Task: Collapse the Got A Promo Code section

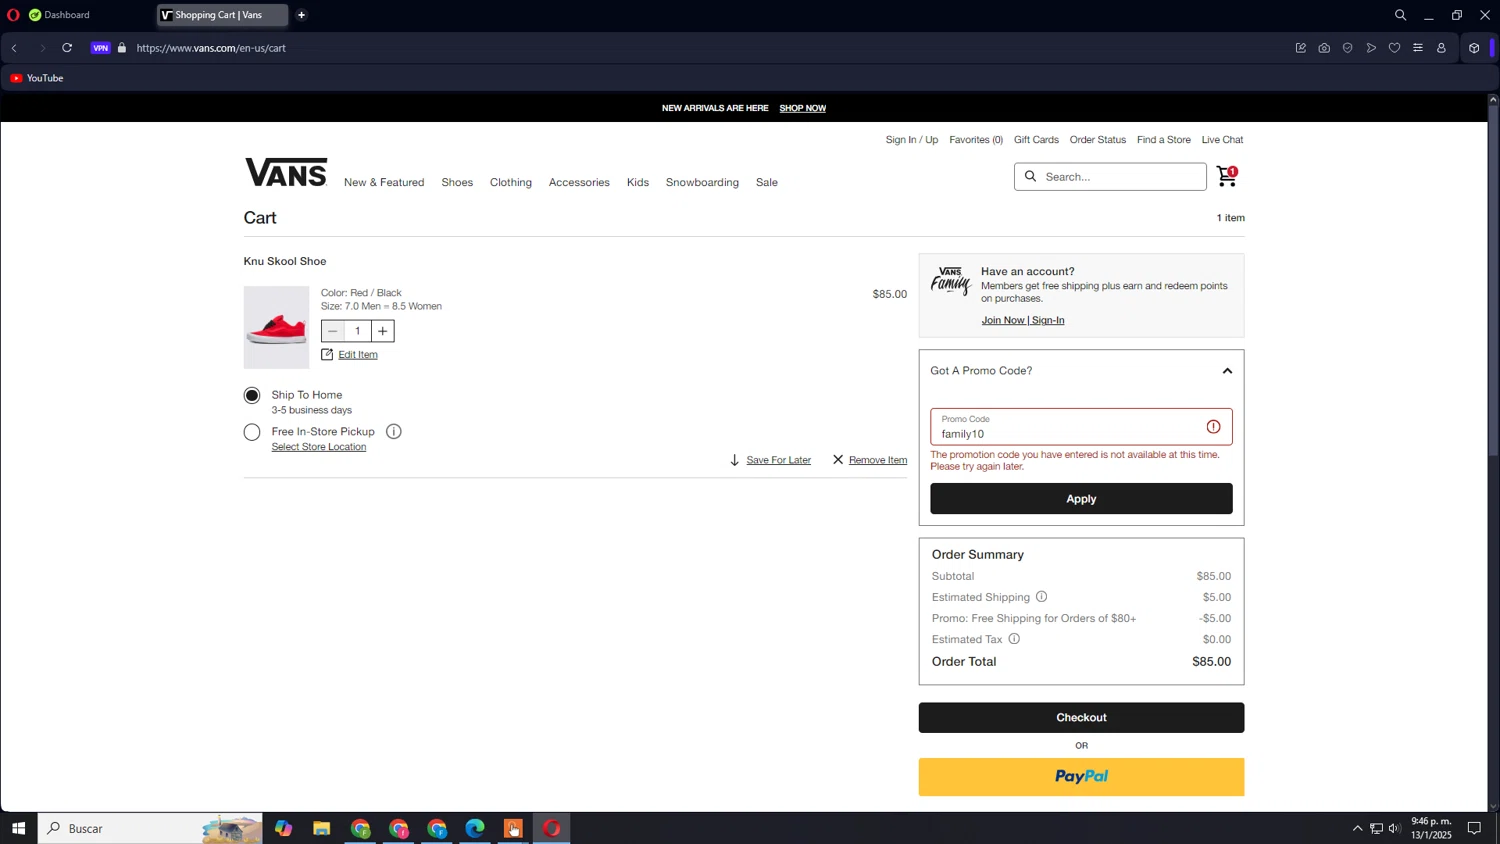Action: pos(1227,371)
